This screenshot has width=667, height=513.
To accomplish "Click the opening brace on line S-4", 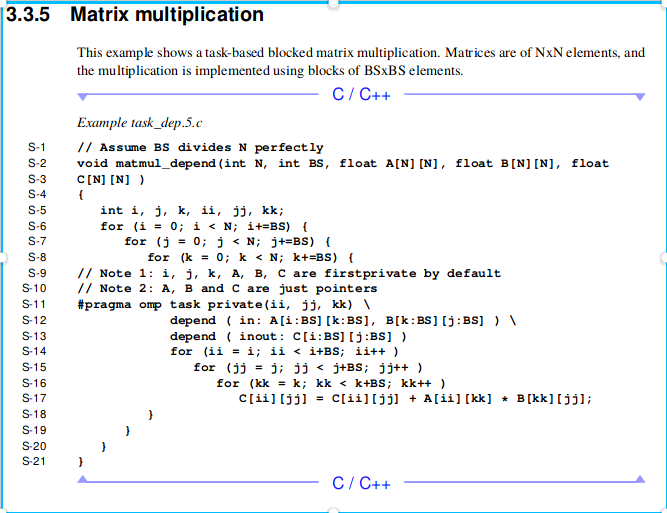I will click(80, 195).
